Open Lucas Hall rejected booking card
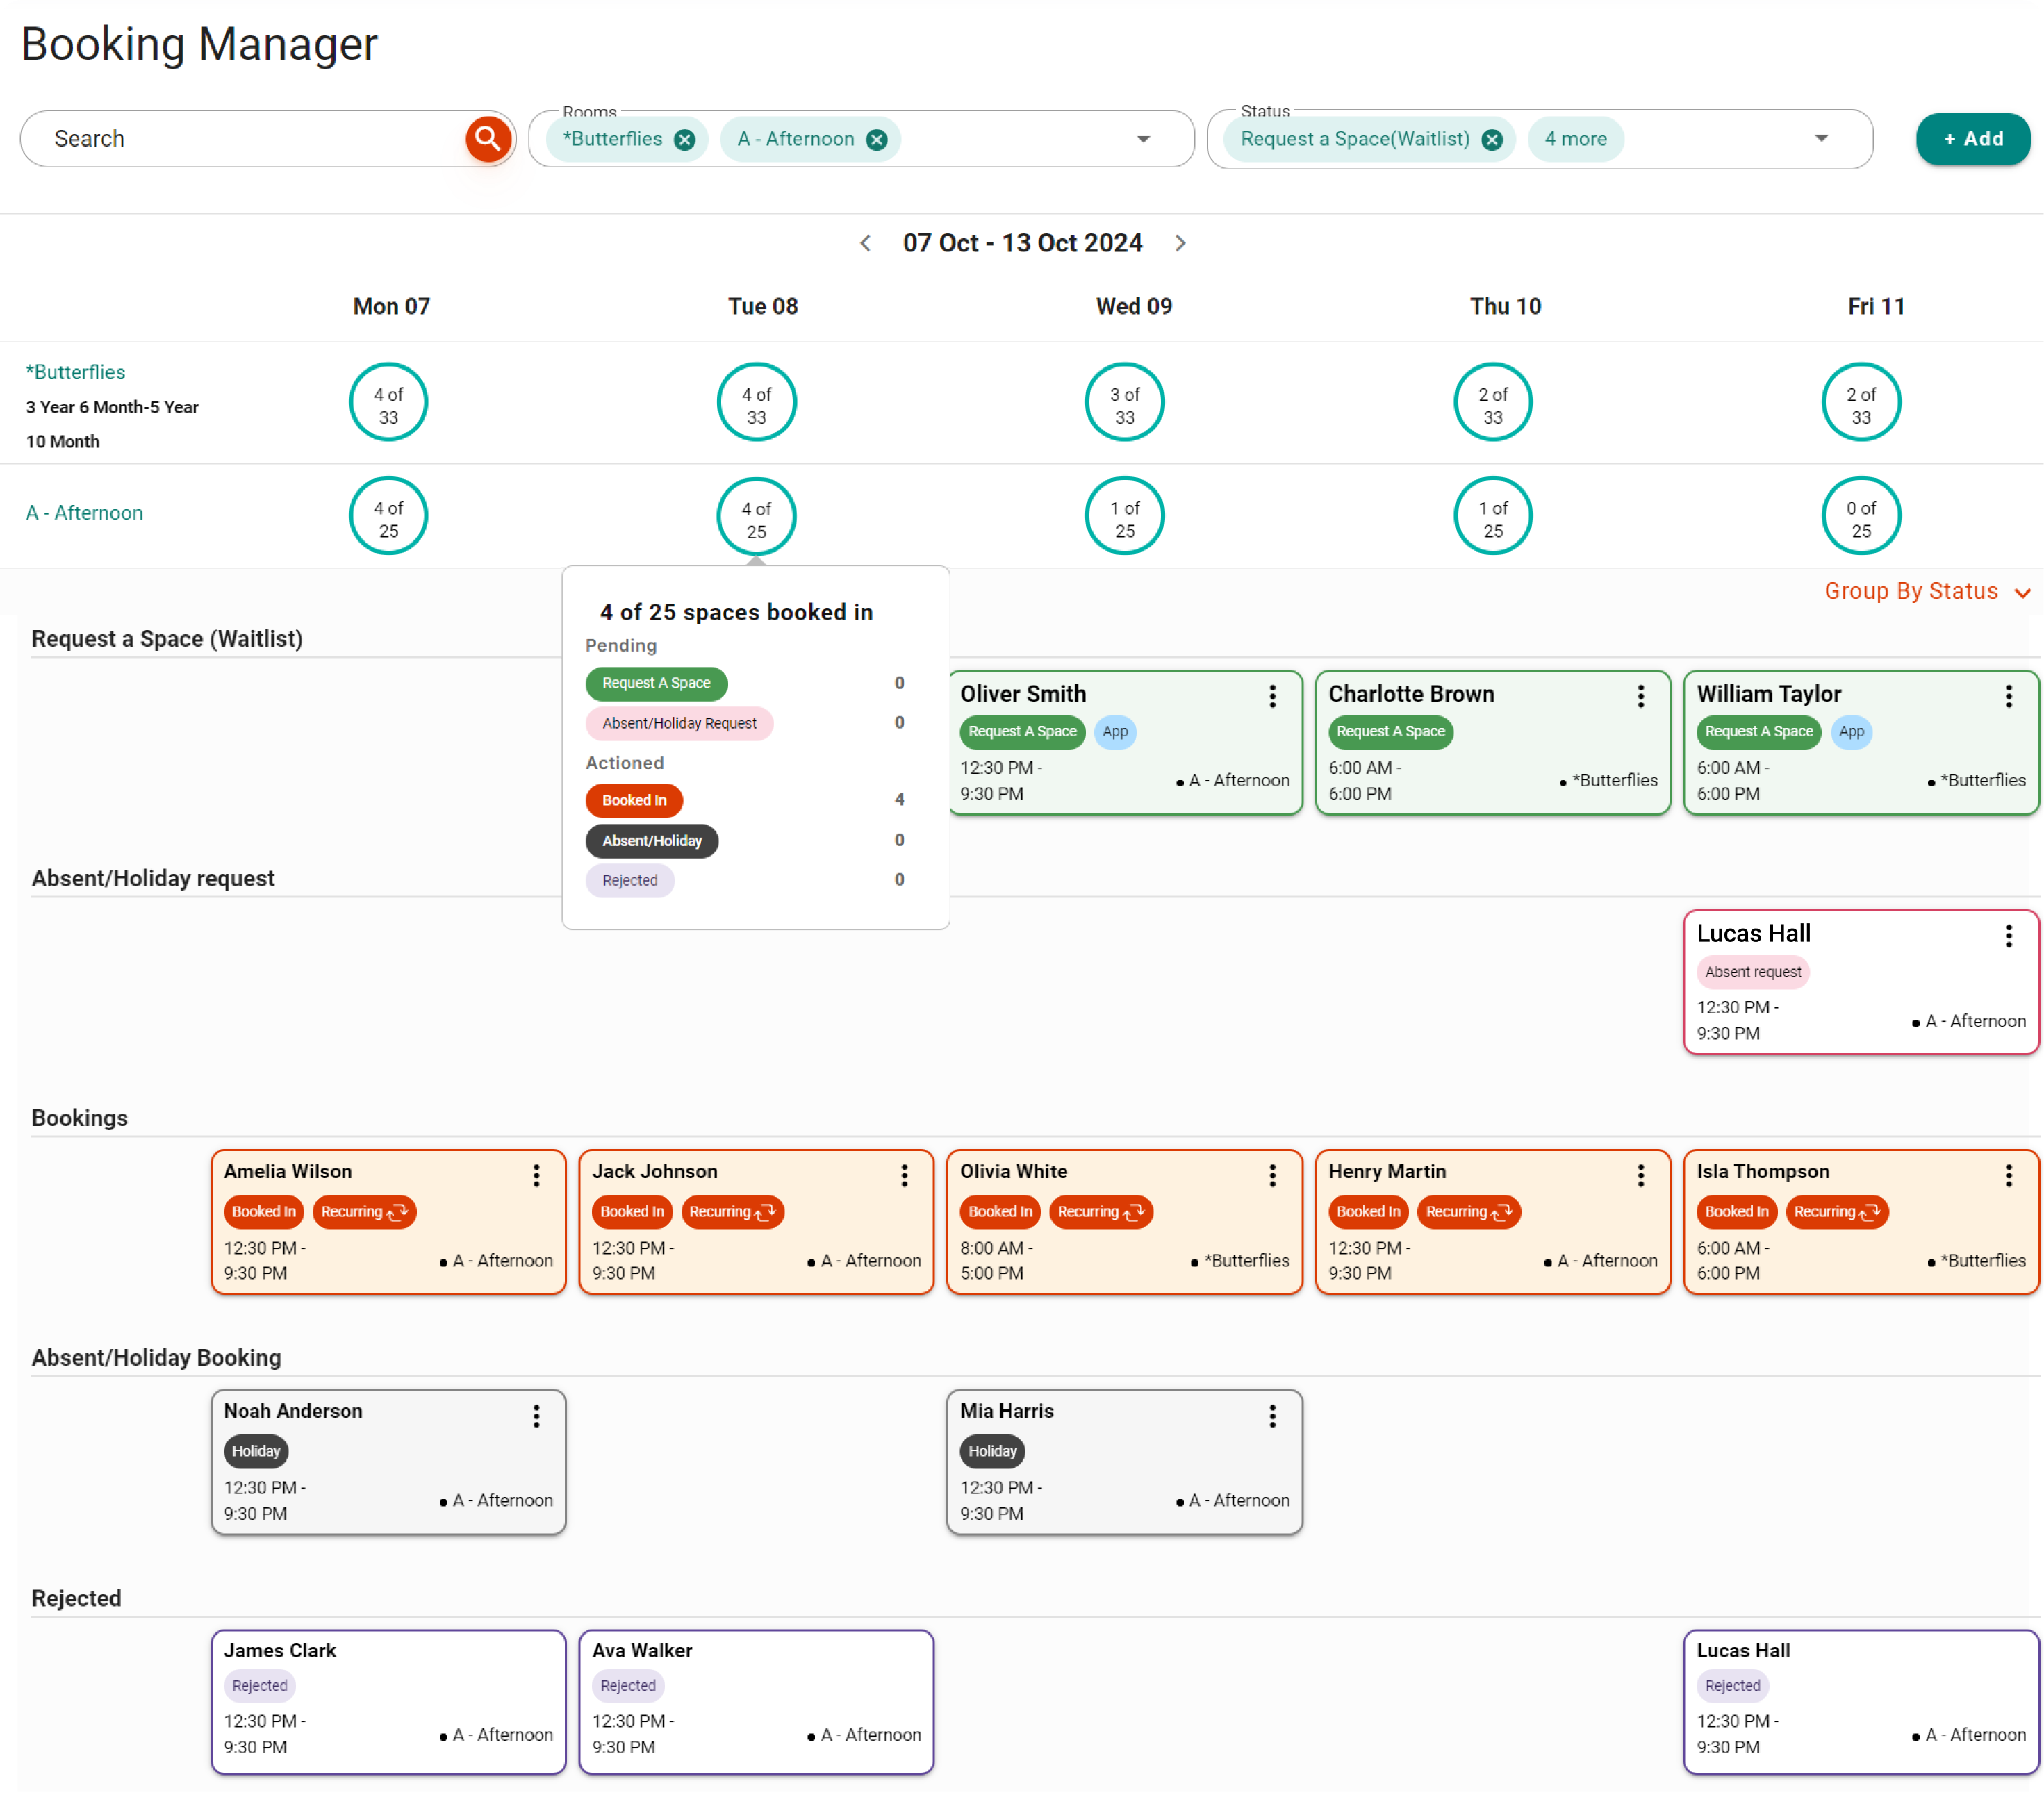This screenshot has width=2044, height=1804. pyautogui.click(x=1861, y=1702)
